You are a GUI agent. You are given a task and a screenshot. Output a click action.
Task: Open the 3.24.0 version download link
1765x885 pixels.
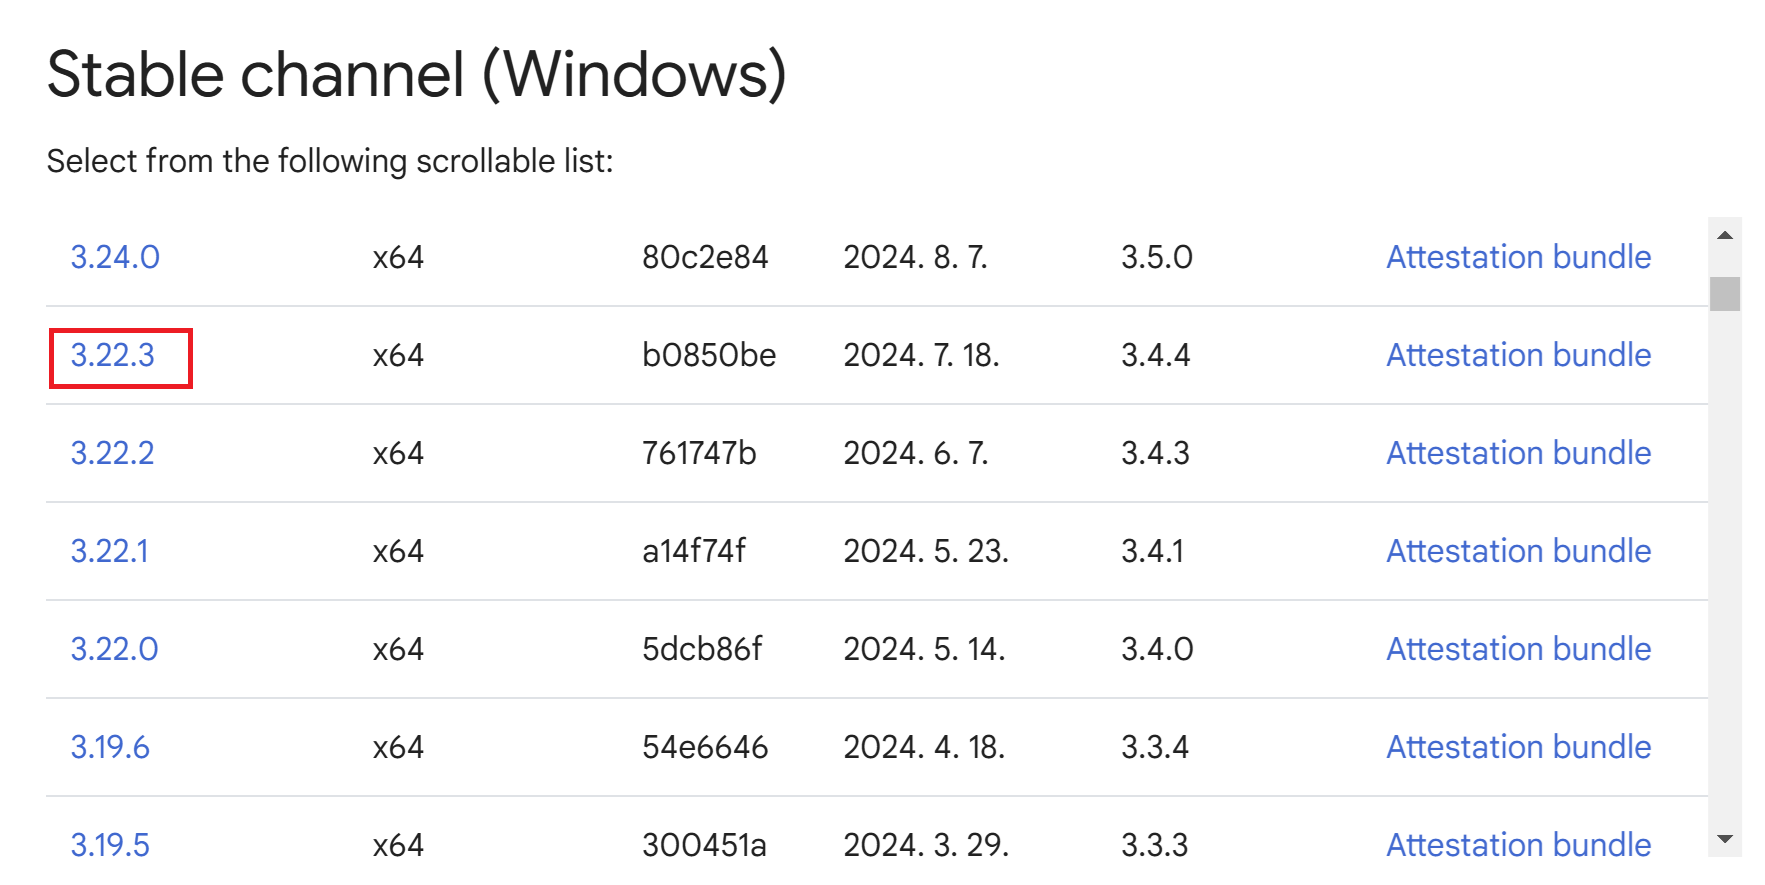(x=115, y=257)
